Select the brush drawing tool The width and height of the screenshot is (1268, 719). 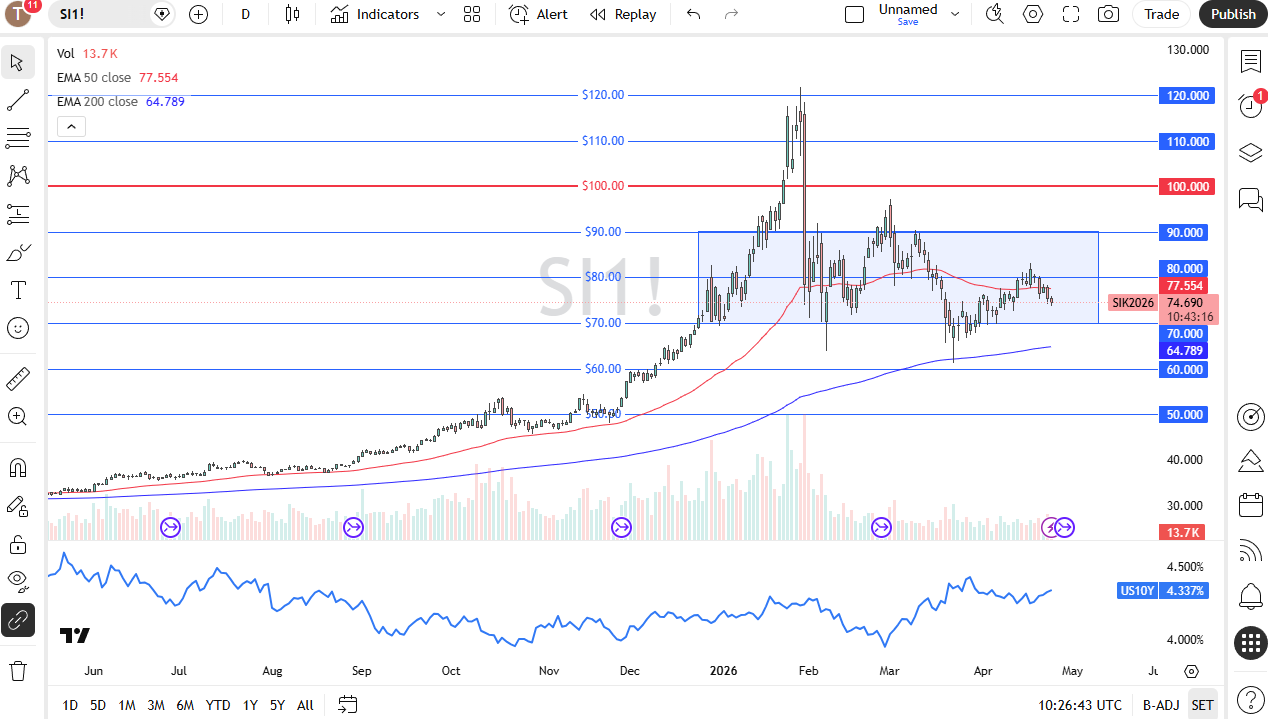[x=17, y=252]
